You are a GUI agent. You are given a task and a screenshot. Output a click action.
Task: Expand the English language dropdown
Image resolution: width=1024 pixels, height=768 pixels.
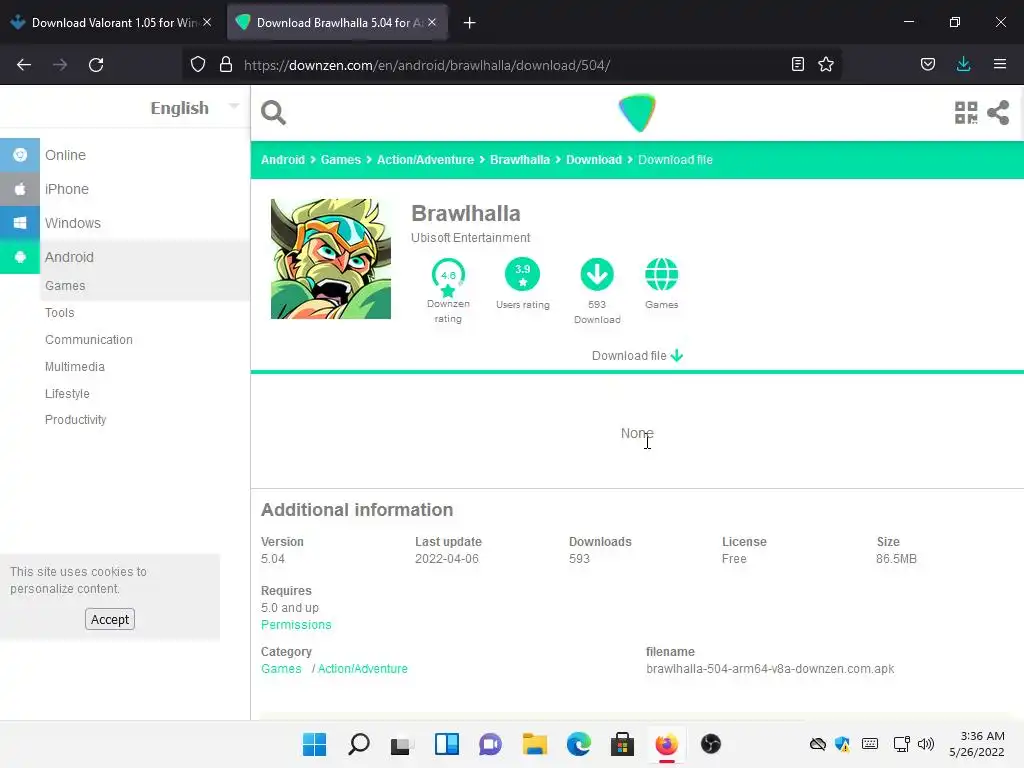pyautogui.click(x=195, y=108)
